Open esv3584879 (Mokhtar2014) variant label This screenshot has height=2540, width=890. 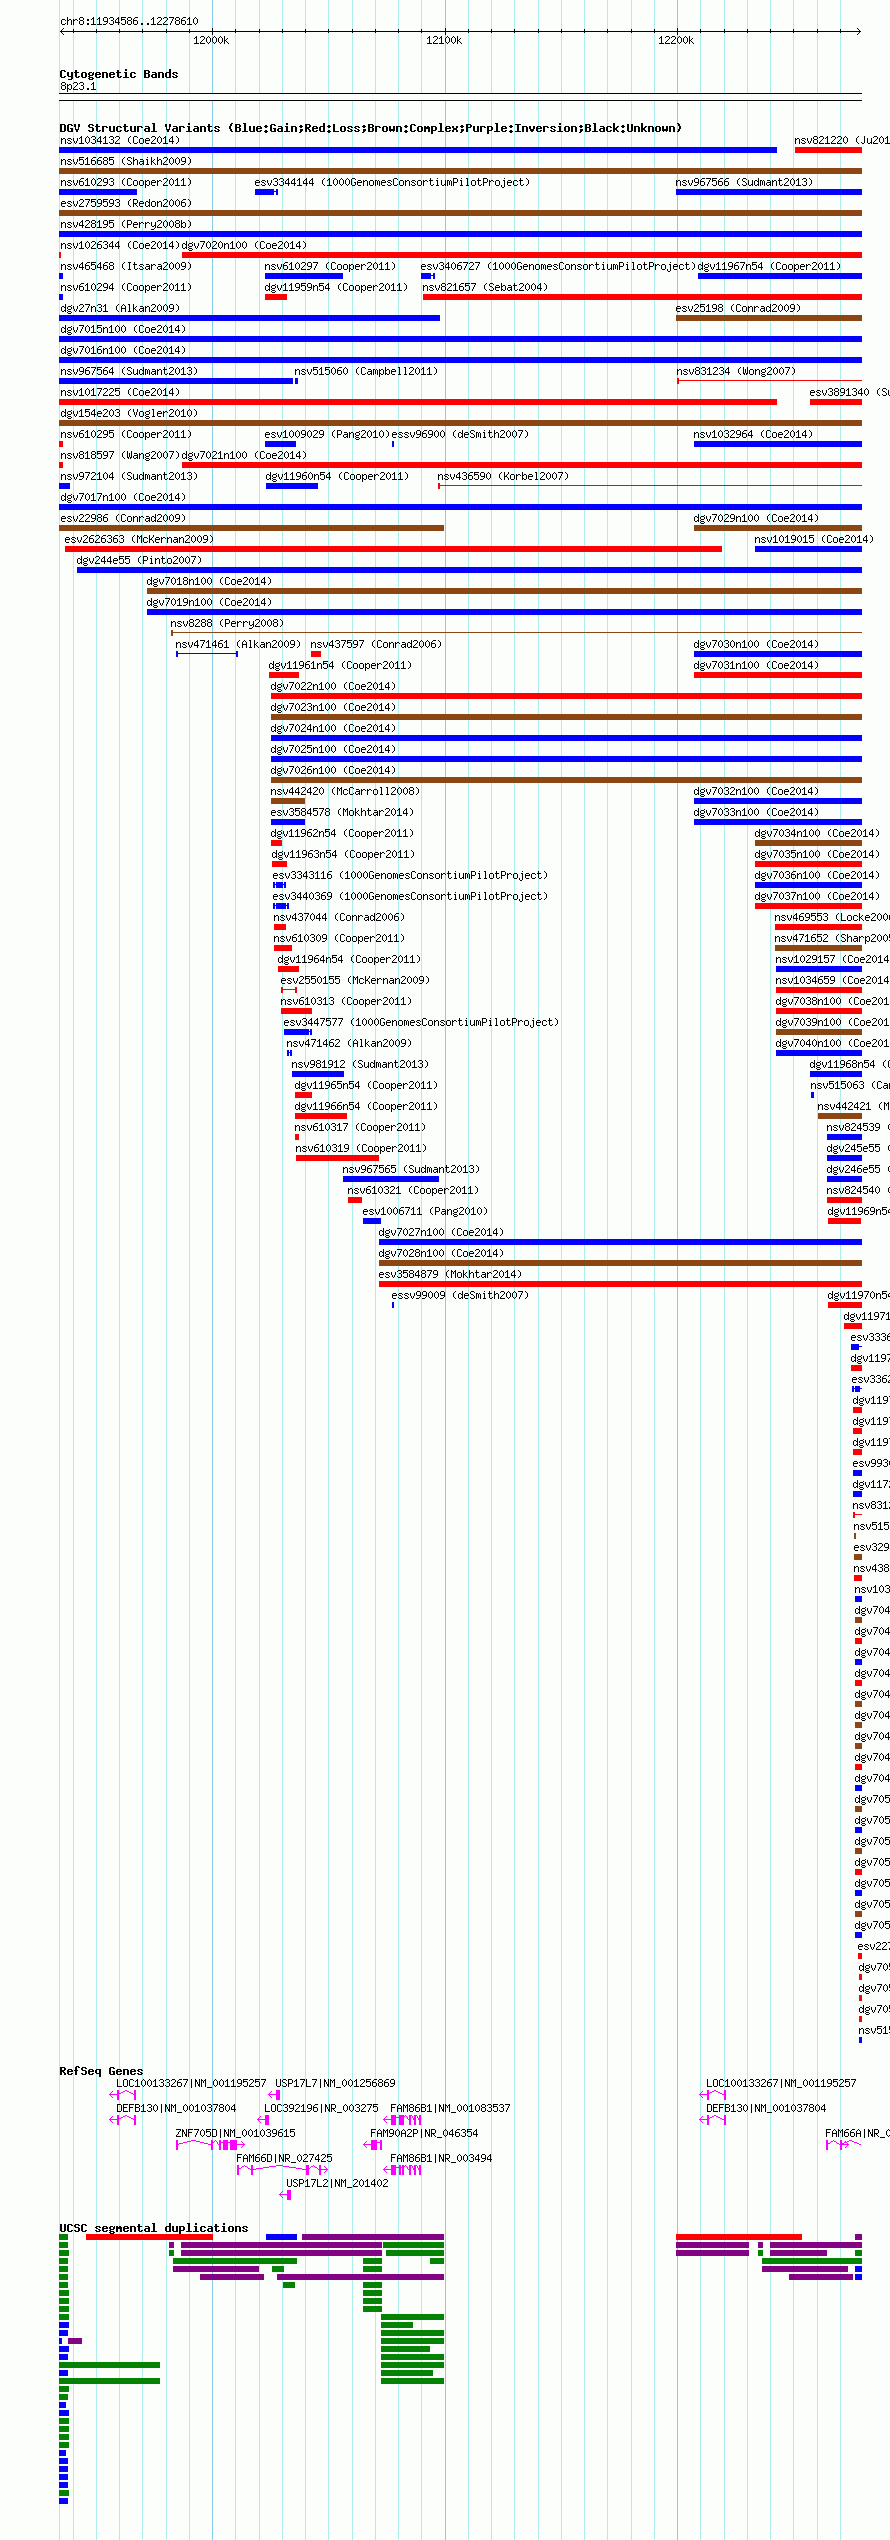click(x=450, y=1274)
